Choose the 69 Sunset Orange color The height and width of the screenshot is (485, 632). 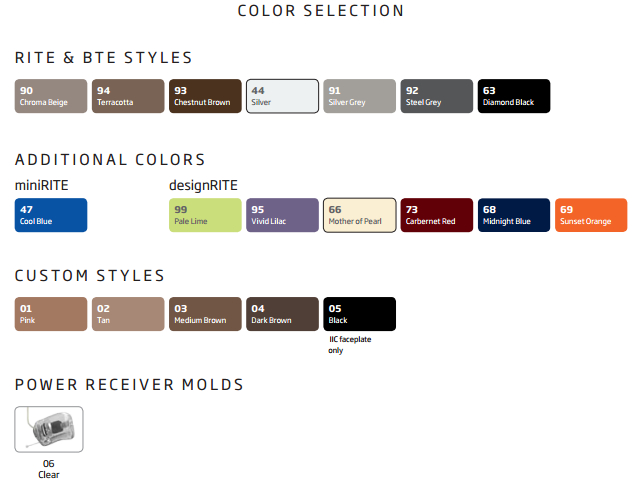tap(591, 215)
